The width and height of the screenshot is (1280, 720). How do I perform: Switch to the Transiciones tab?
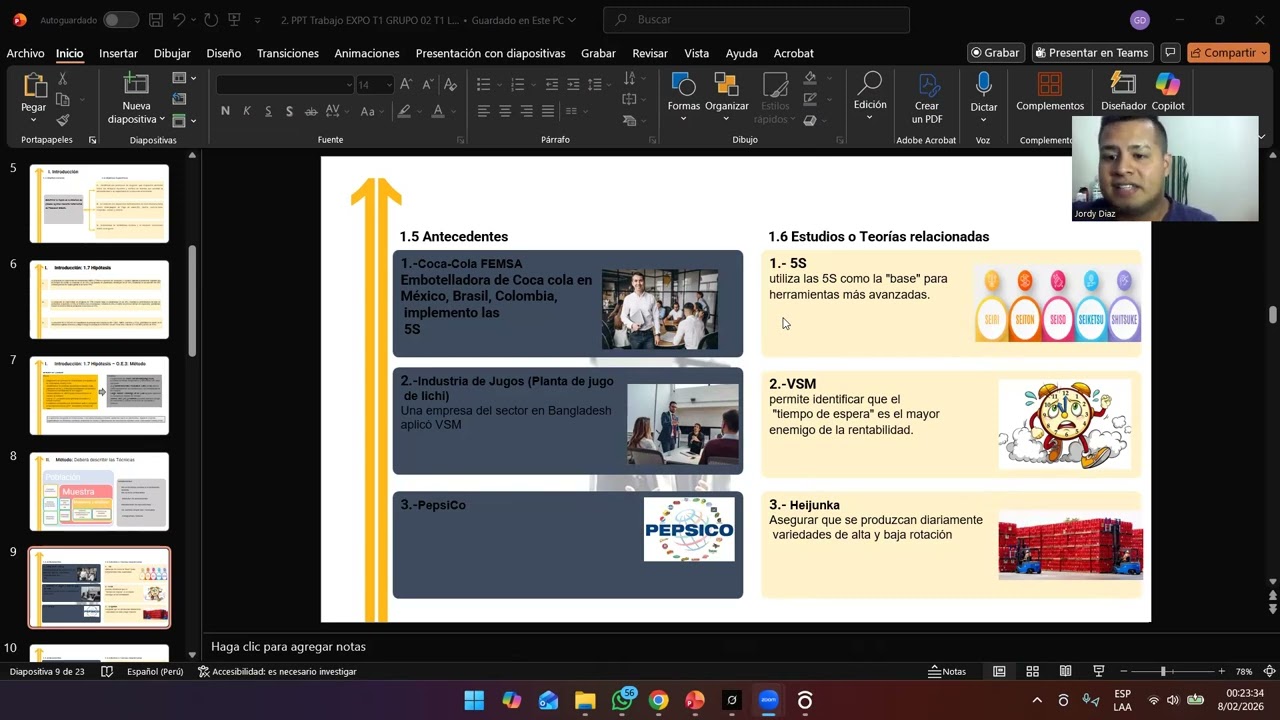288,53
